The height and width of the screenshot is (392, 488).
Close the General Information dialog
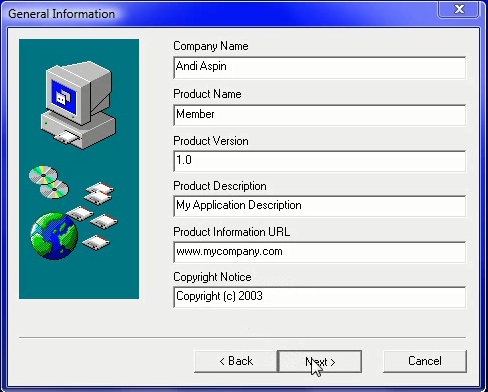coord(460,9)
